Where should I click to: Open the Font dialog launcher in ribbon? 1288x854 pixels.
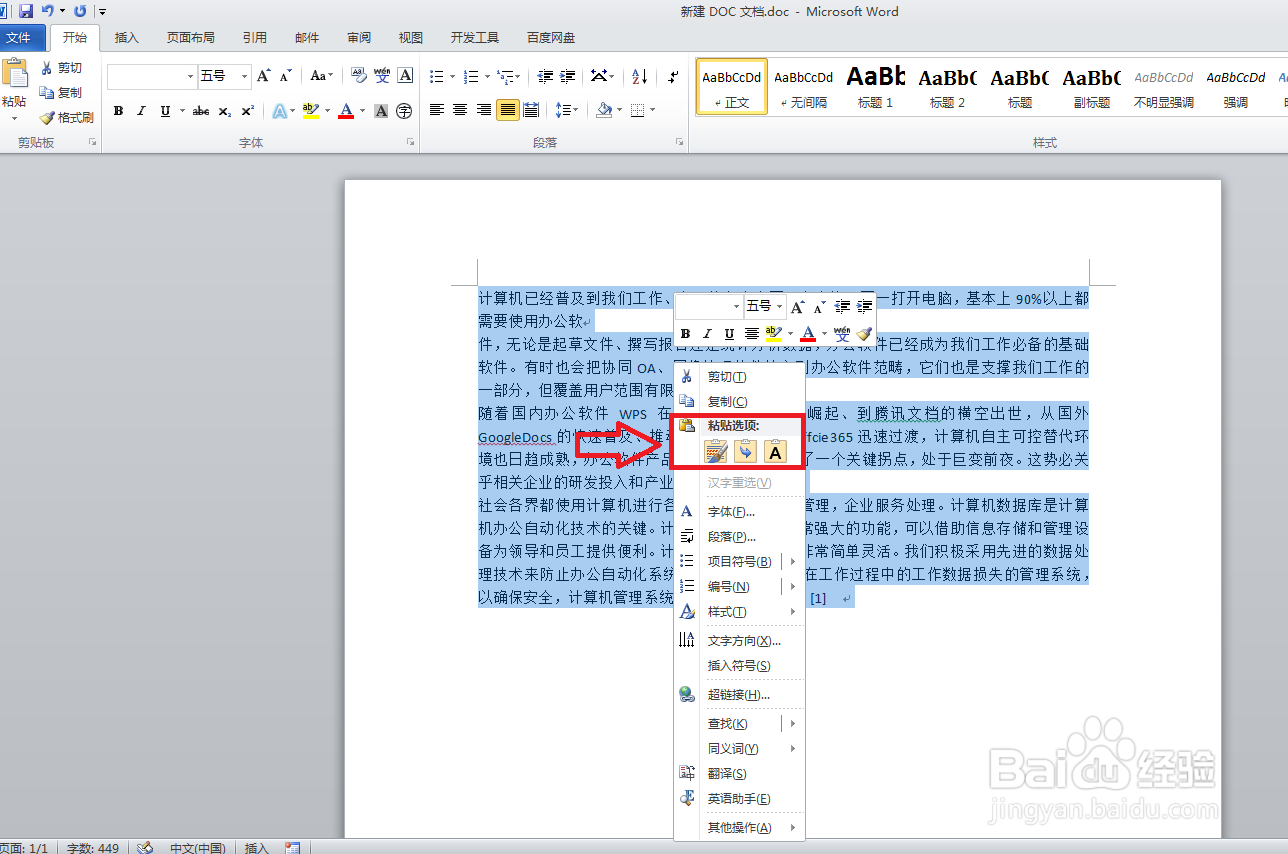click(410, 143)
